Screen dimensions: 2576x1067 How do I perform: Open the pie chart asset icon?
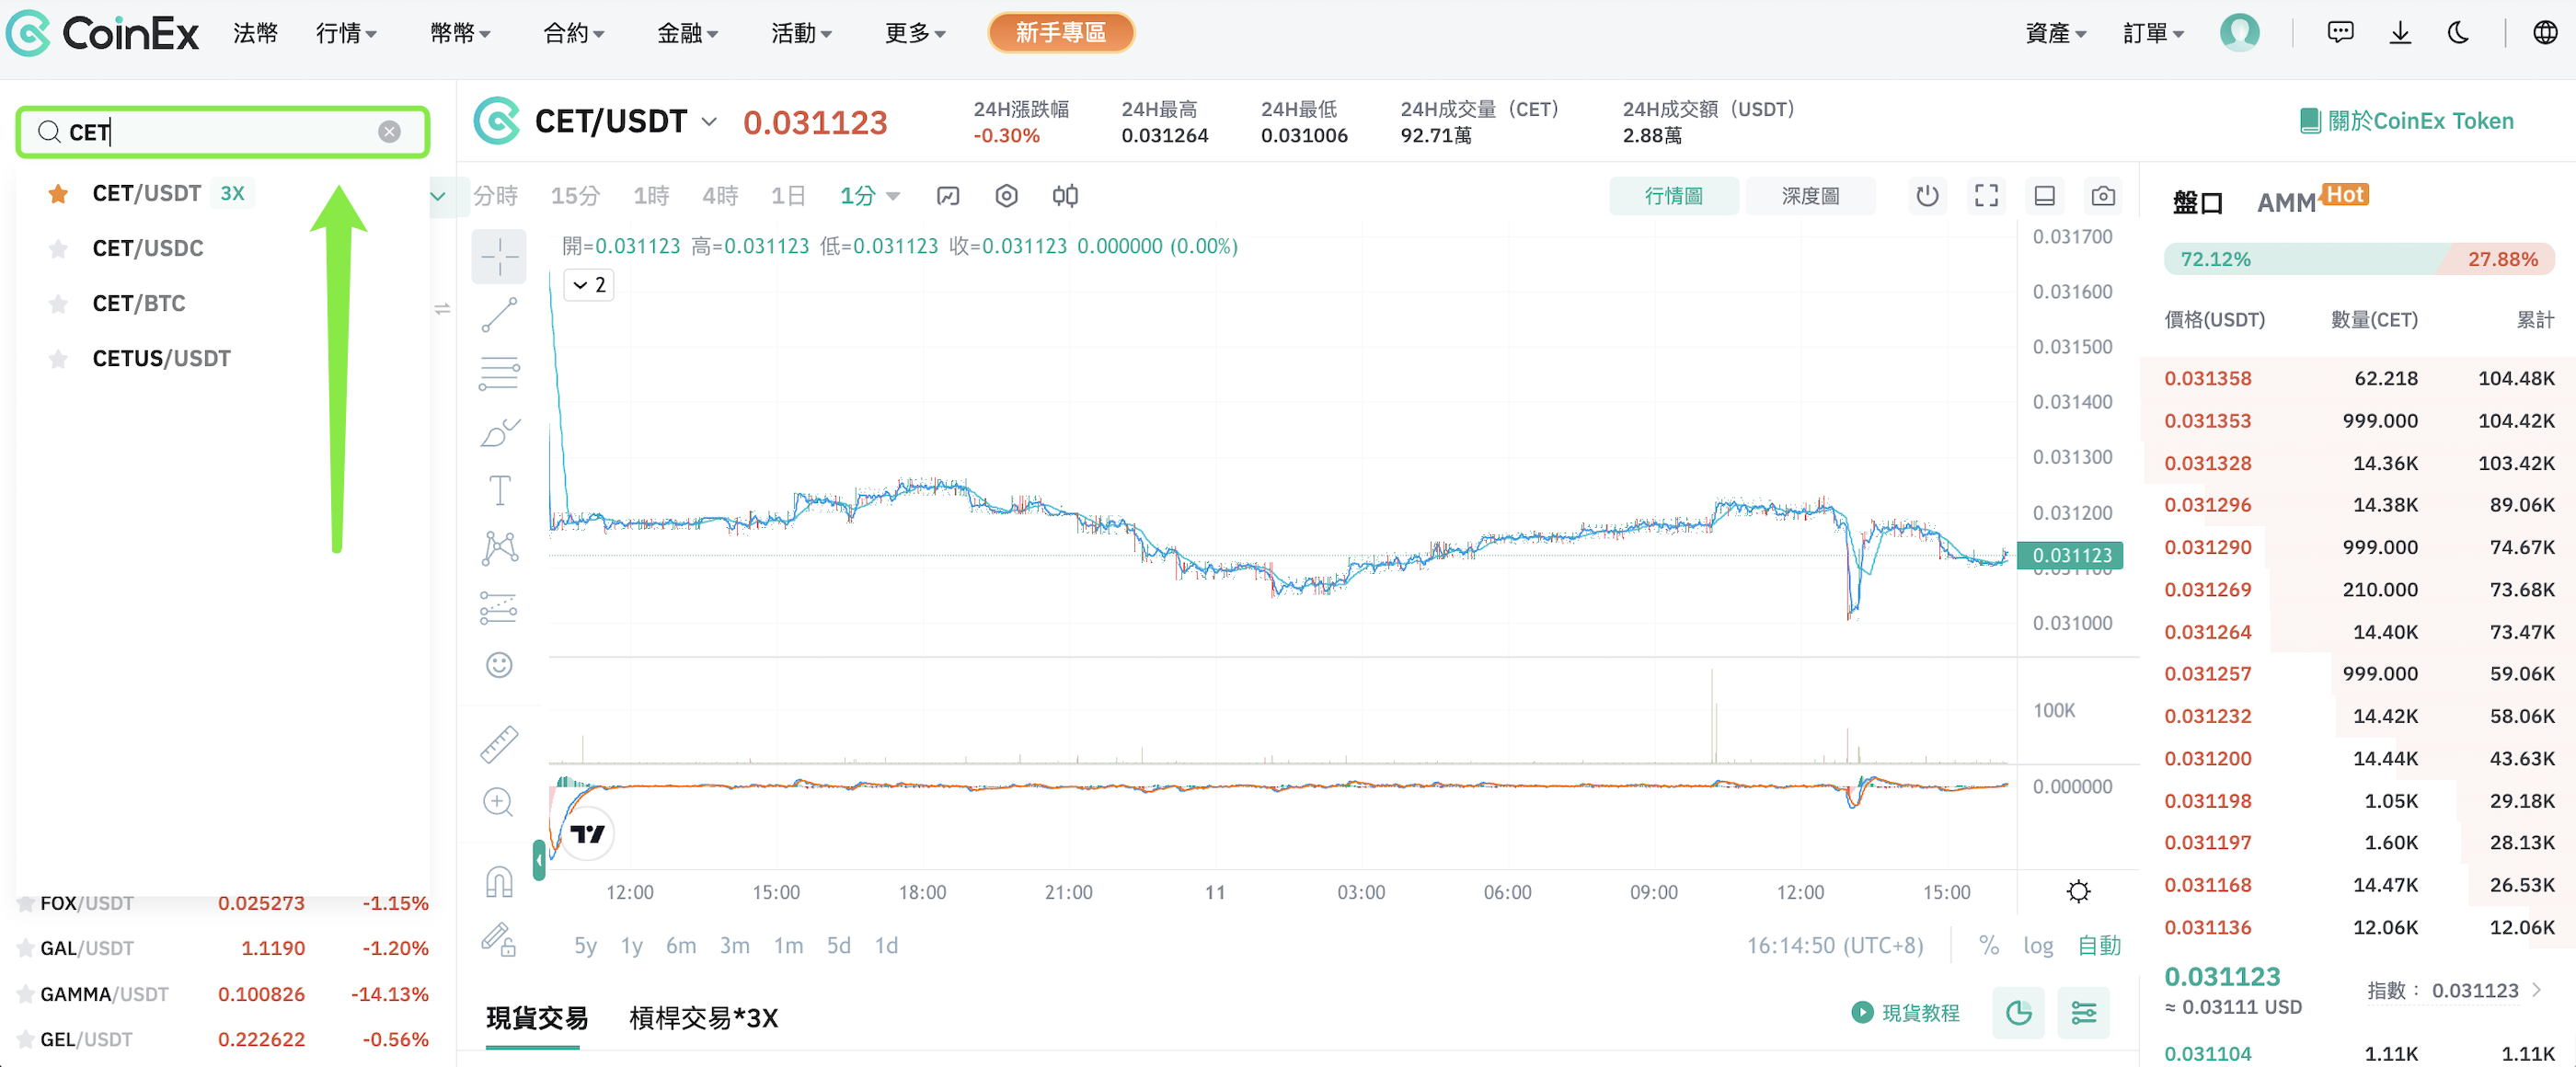2019,1013
